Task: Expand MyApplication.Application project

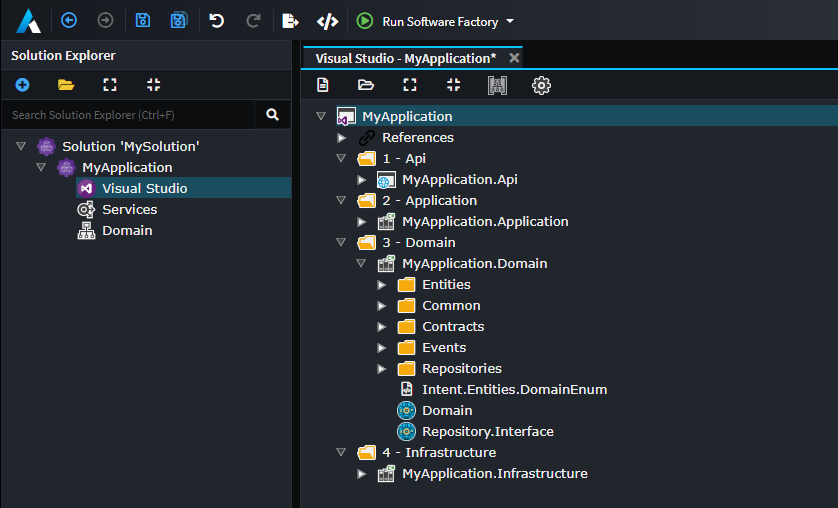Action: click(362, 222)
